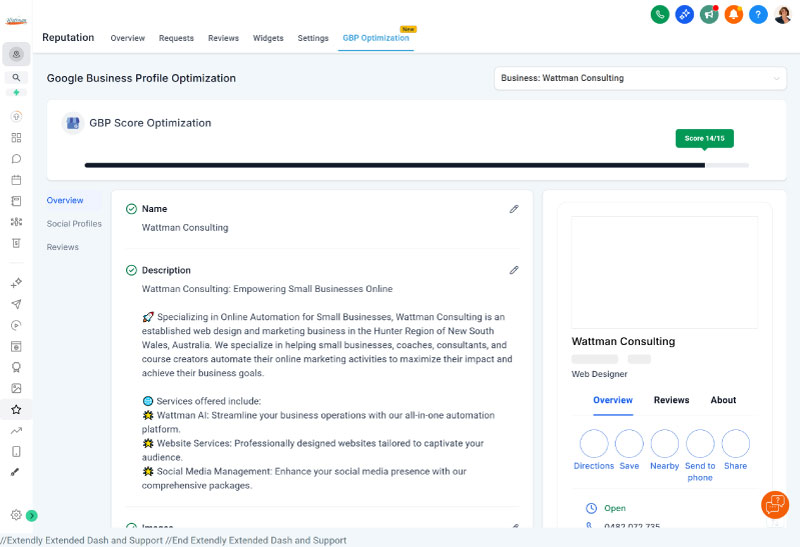Click the Wattman logo in the sidebar

tap(16, 21)
